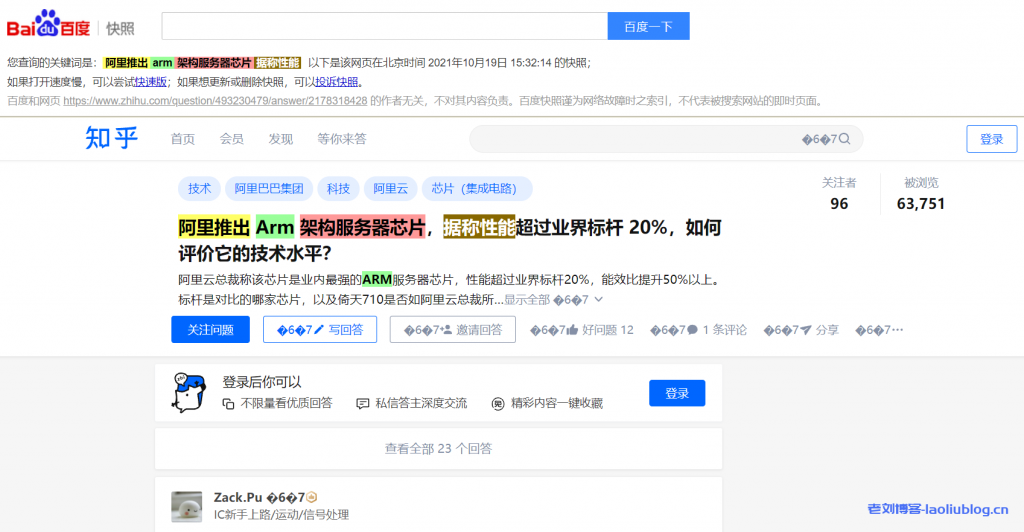Open the 等你来答 nav item
1024x532 pixels.
click(x=342, y=139)
